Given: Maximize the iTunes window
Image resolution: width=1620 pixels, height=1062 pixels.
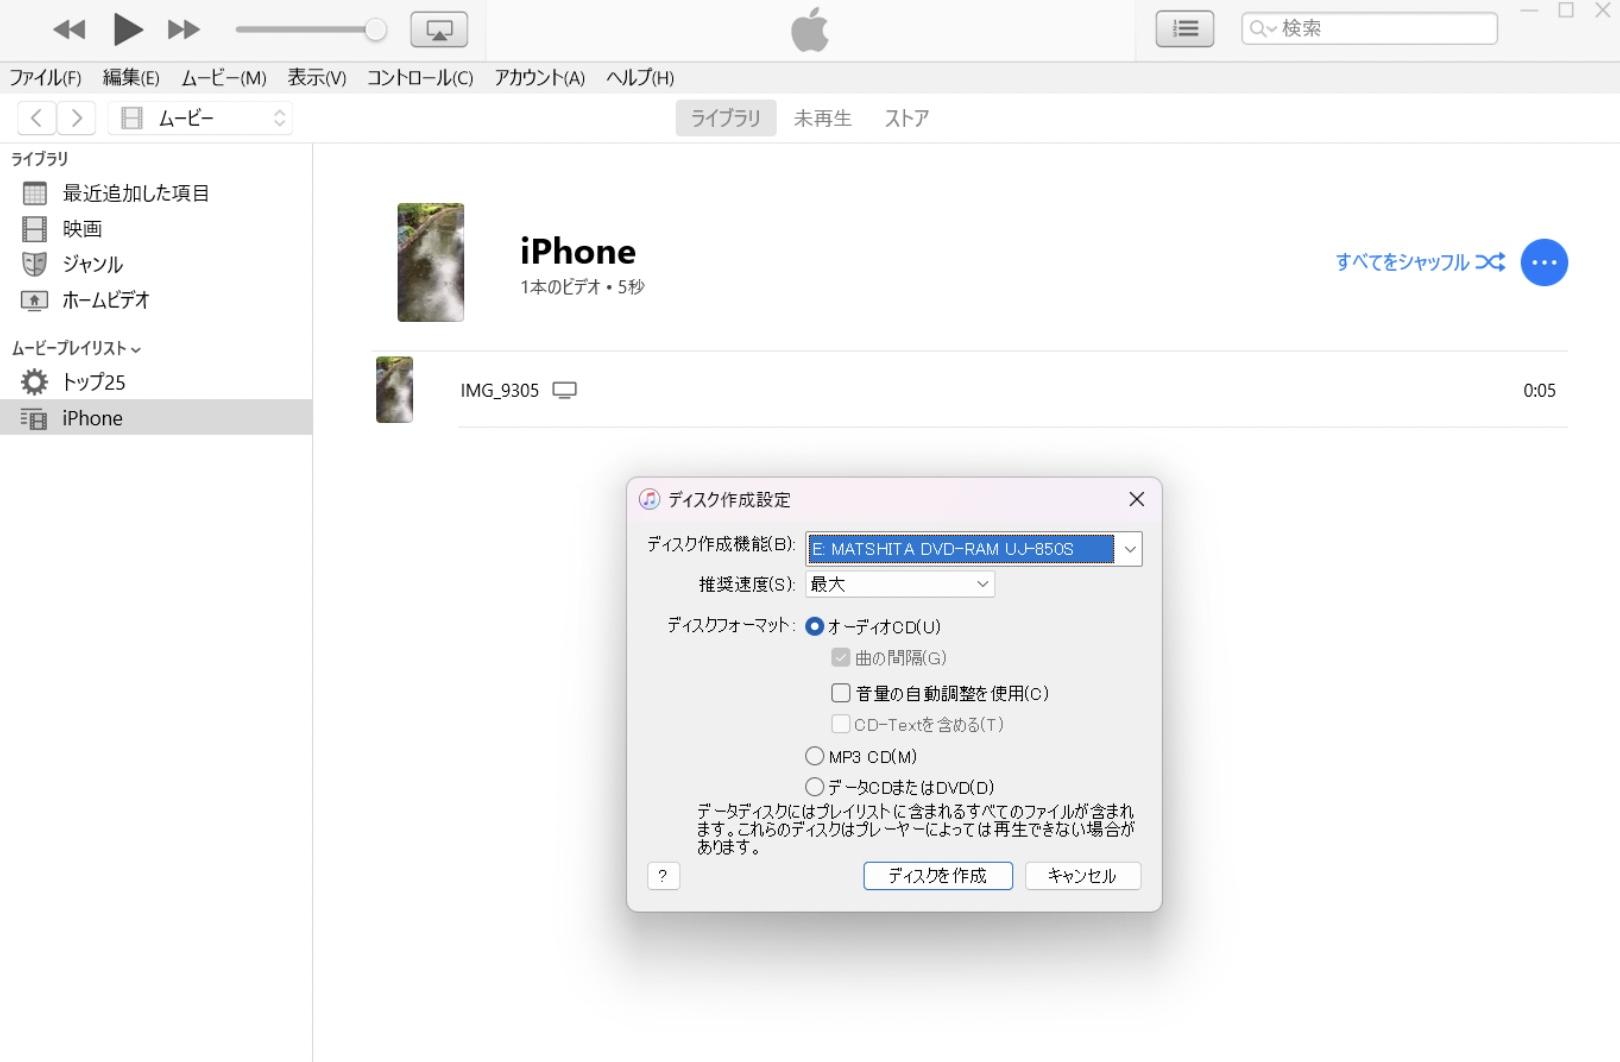Looking at the screenshot, I should click(1566, 10).
